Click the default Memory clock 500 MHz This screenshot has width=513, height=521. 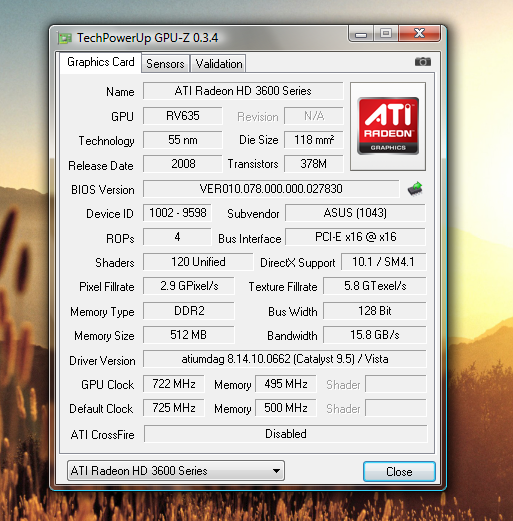286,408
